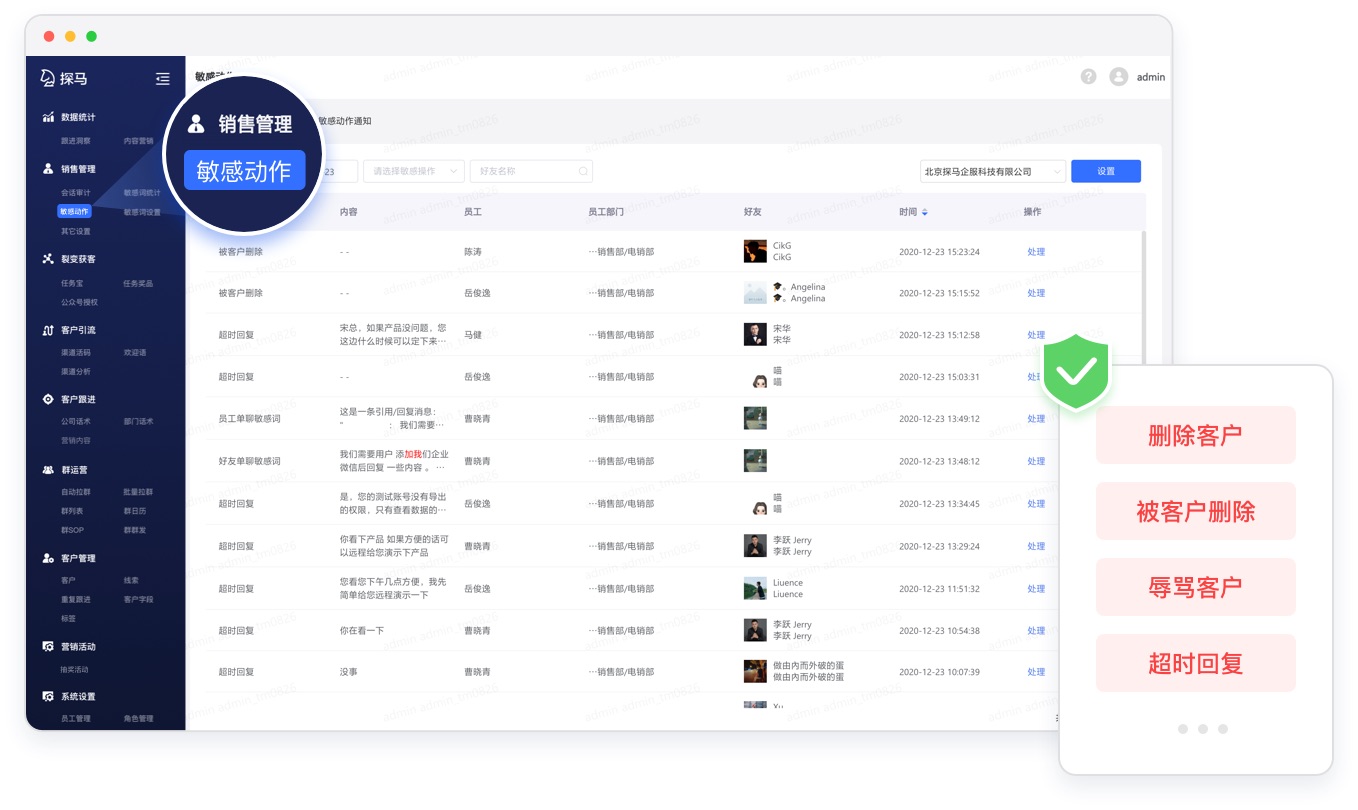The width and height of the screenshot is (1358, 810).
Task: Click 处理 link for 陈涛's row
Action: pyautogui.click(x=1035, y=252)
